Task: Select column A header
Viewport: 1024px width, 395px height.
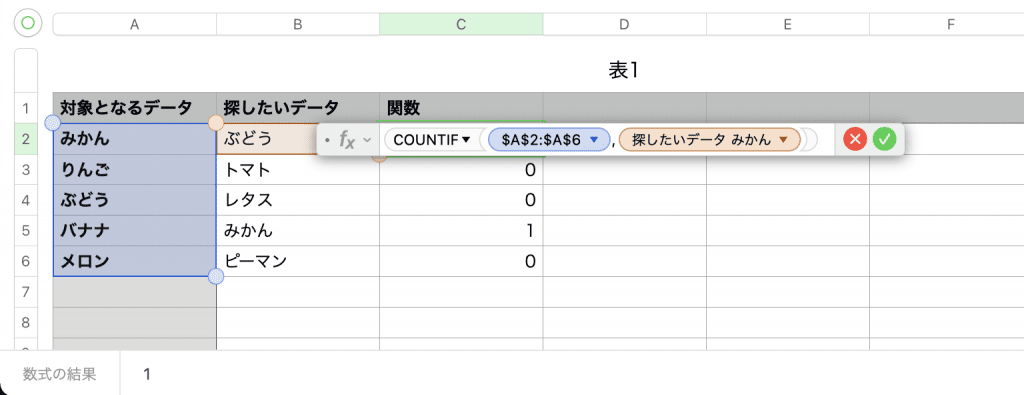Action: coord(135,24)
